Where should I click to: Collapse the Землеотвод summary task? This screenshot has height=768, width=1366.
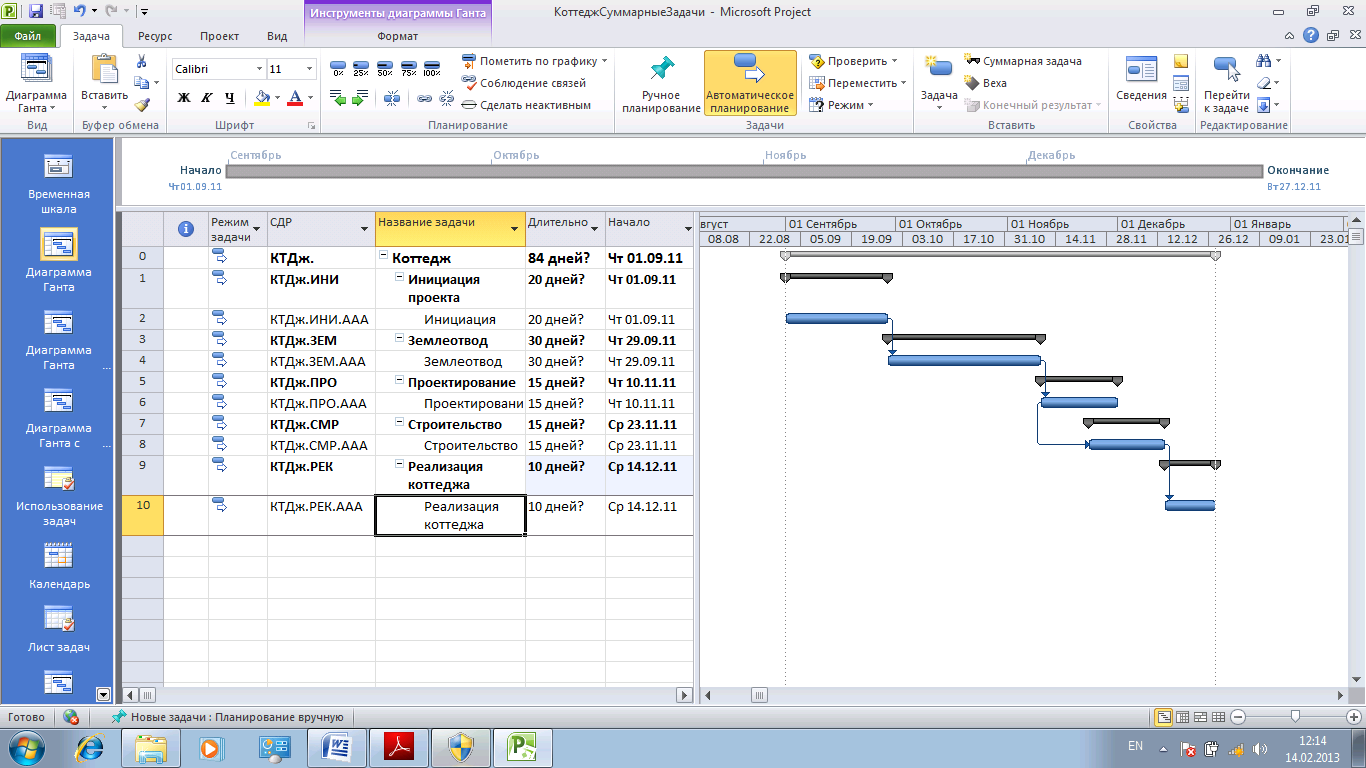[400, 340]
